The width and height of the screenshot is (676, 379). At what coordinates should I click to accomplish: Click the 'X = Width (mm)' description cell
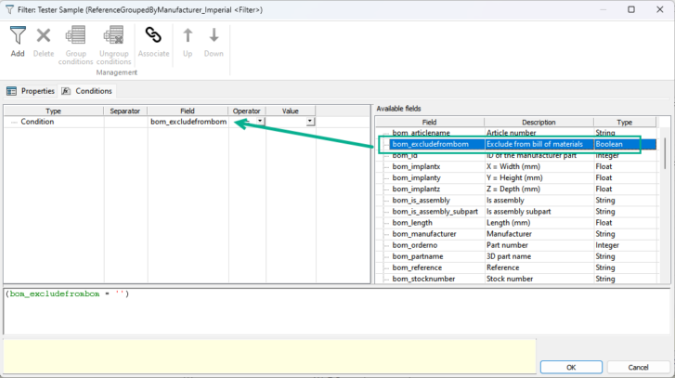pyautogui.click(x=538, y=166)
